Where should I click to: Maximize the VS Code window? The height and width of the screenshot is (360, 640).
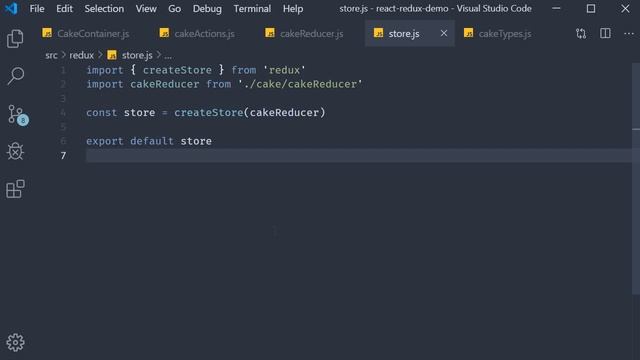pos(591,8)
